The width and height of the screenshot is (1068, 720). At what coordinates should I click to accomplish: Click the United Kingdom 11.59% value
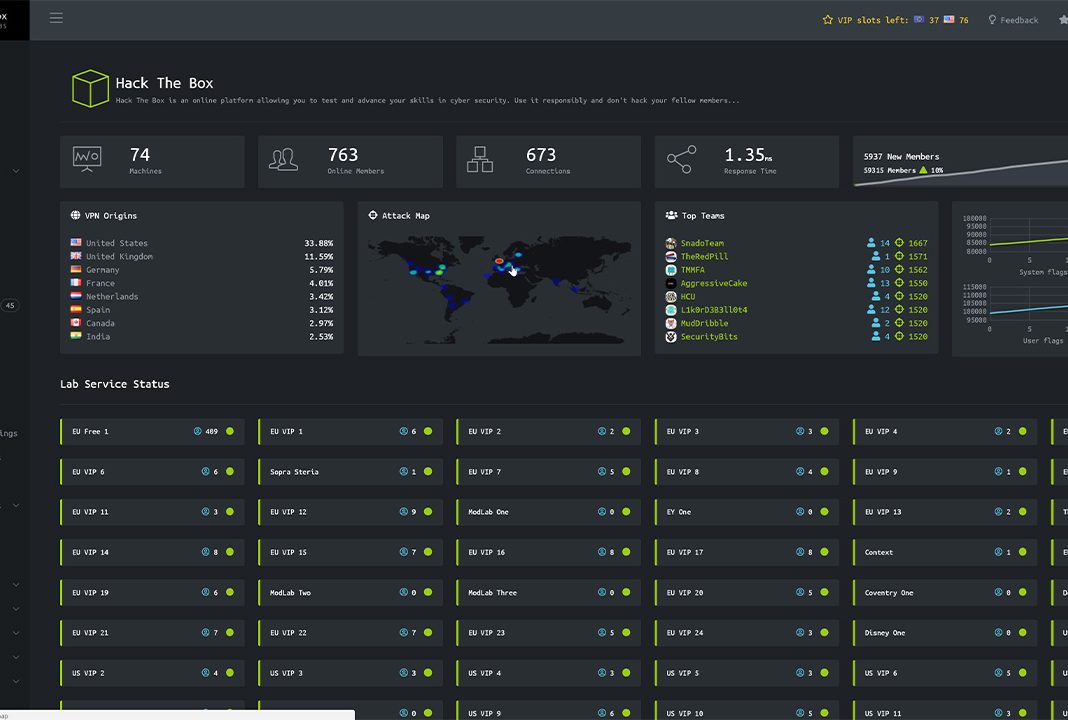coord(319,257)
